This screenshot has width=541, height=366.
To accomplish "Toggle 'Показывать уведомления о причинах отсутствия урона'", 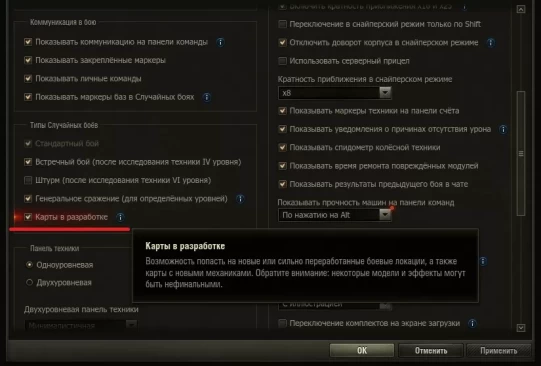I will 282,129.
